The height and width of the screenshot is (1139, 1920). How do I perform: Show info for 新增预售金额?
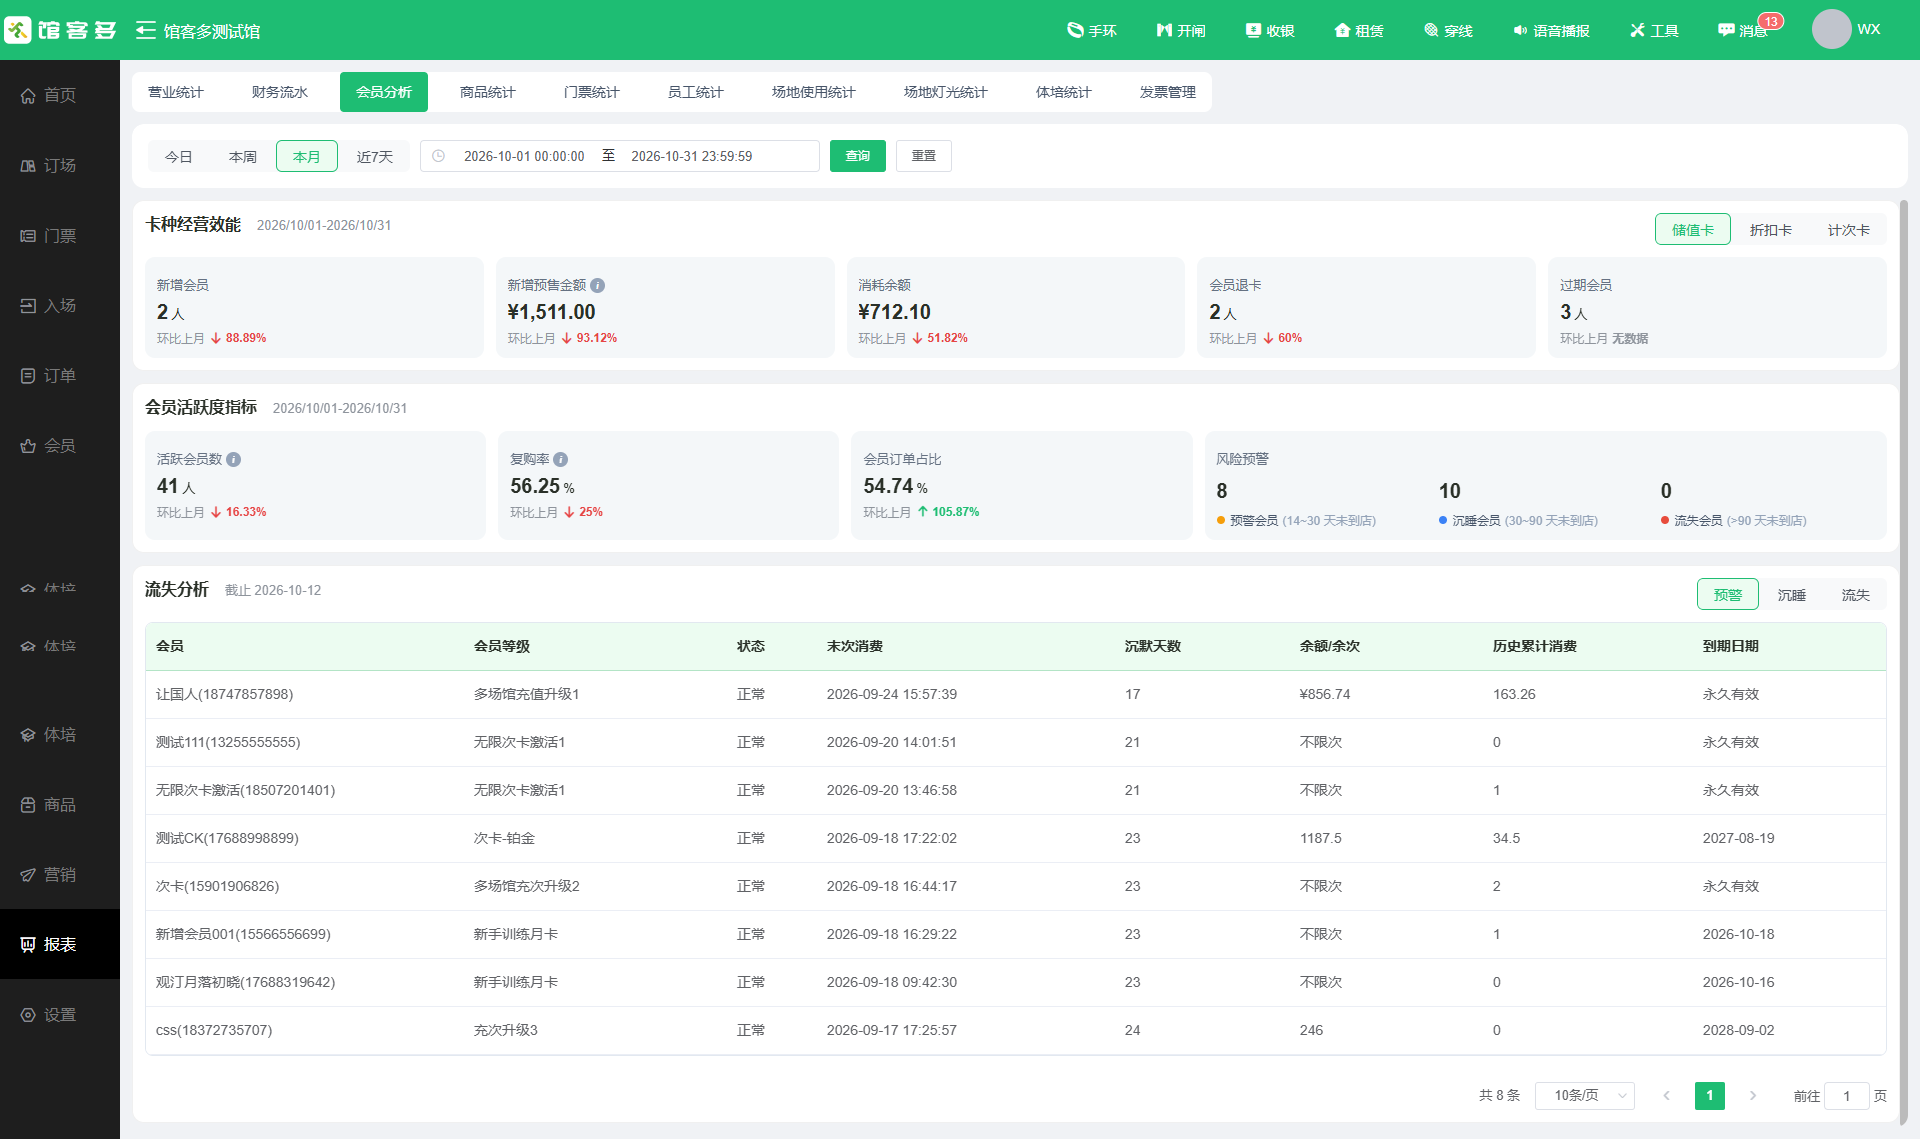pos(597,285)
